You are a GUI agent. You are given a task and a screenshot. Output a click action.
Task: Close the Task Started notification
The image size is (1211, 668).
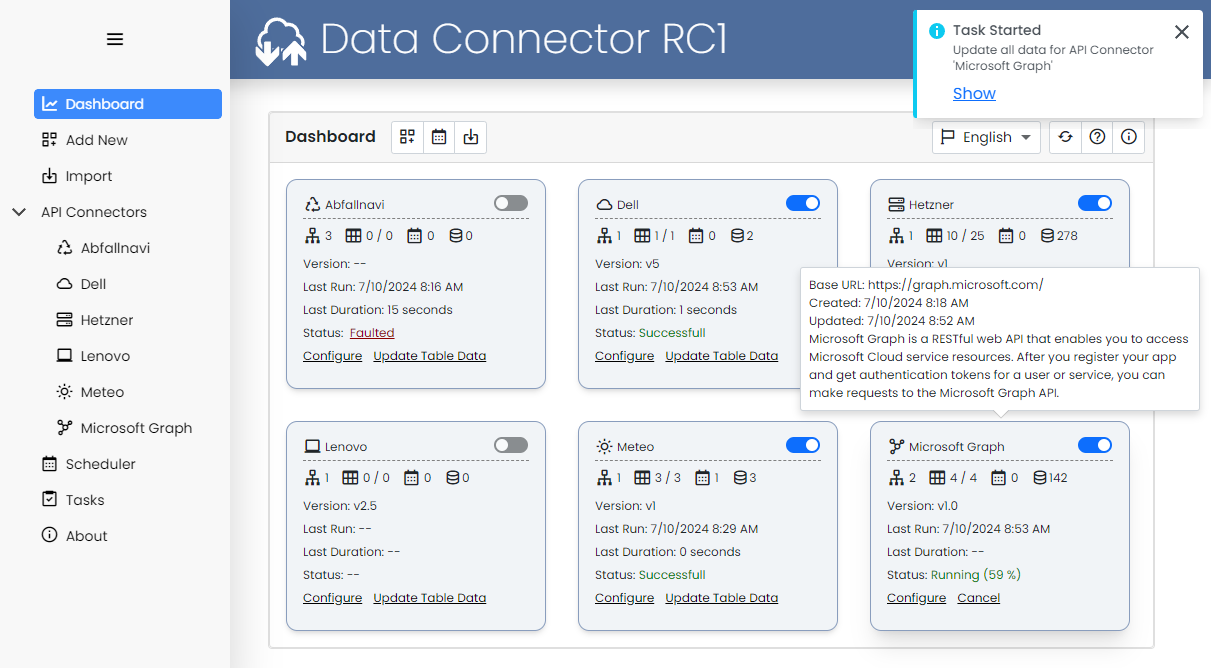(x=1182, y=32)
